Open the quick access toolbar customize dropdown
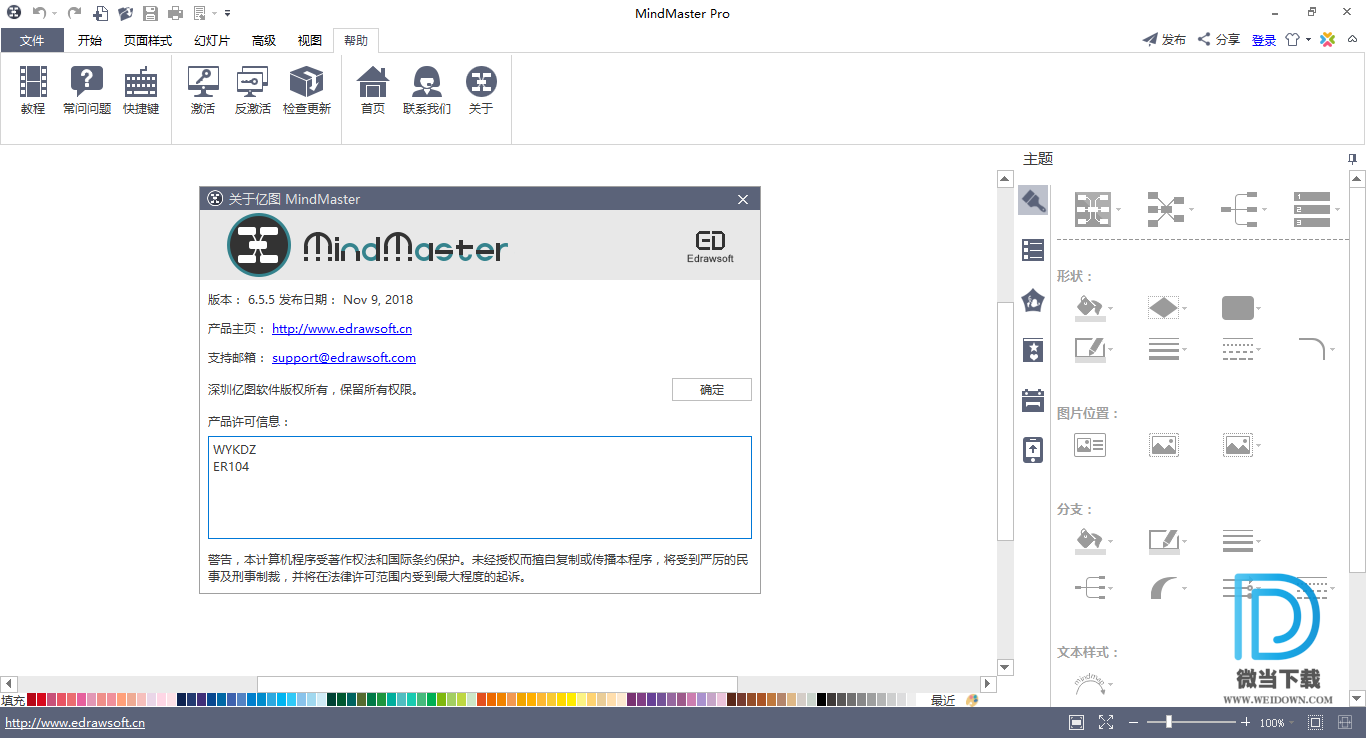Screen dimensions: 1366x738 pos(228,13)
